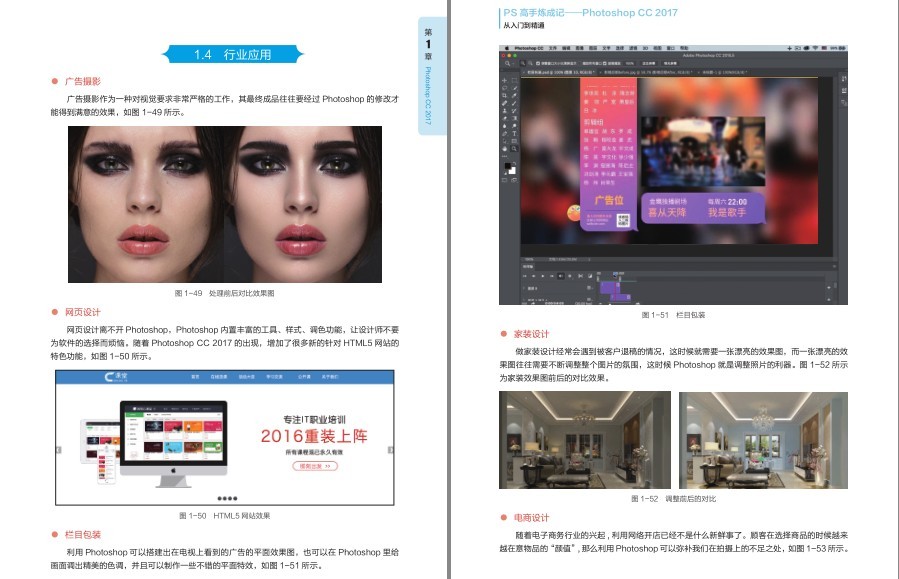Open the 滤镜 menu in Photoshop figure
The height and width of the screenshot is (579, 899).
[x=633, y=48]
